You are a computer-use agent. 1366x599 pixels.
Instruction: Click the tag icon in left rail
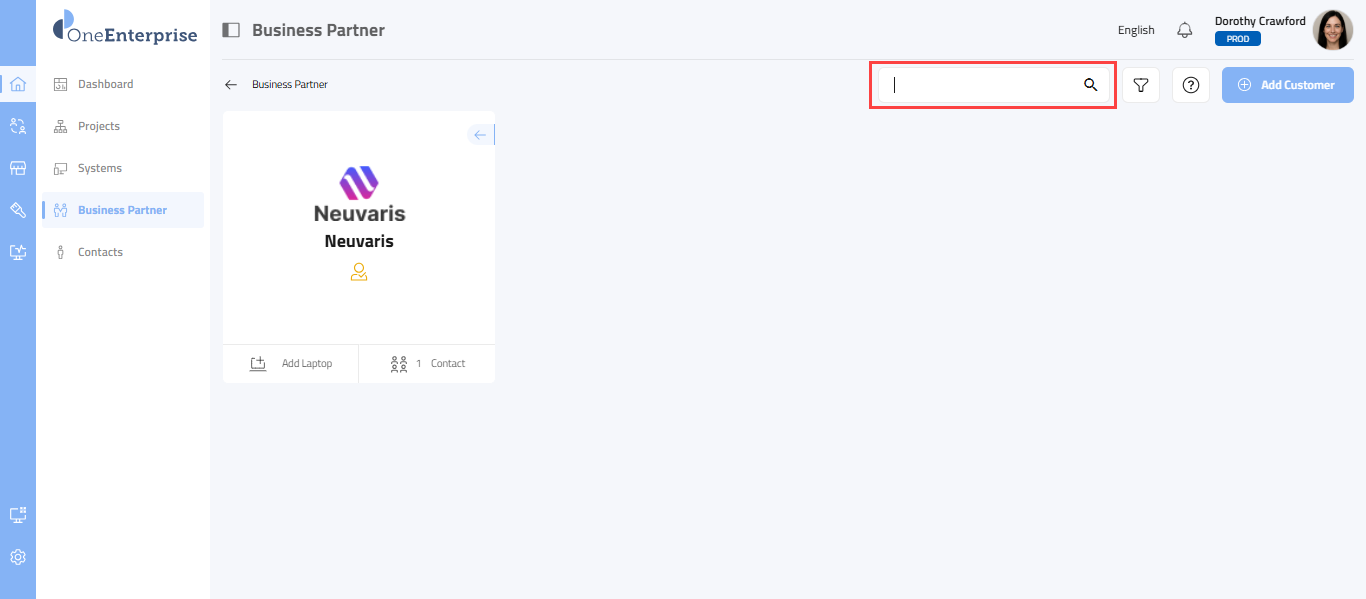17,210
